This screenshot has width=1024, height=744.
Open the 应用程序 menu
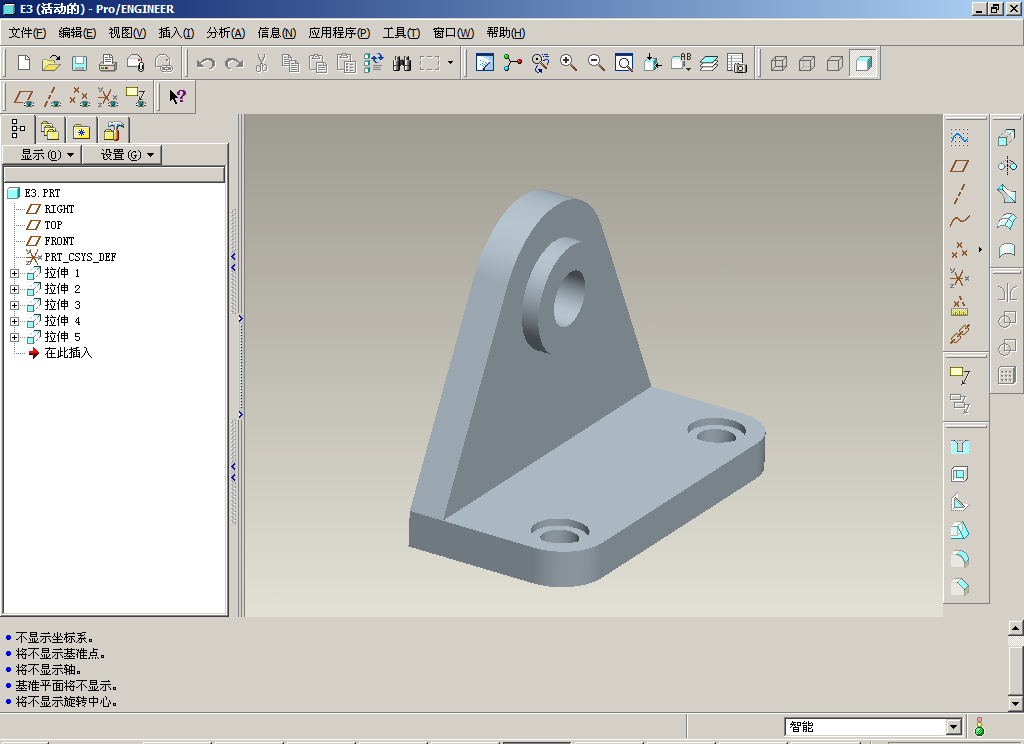click(x=339, y=33)
